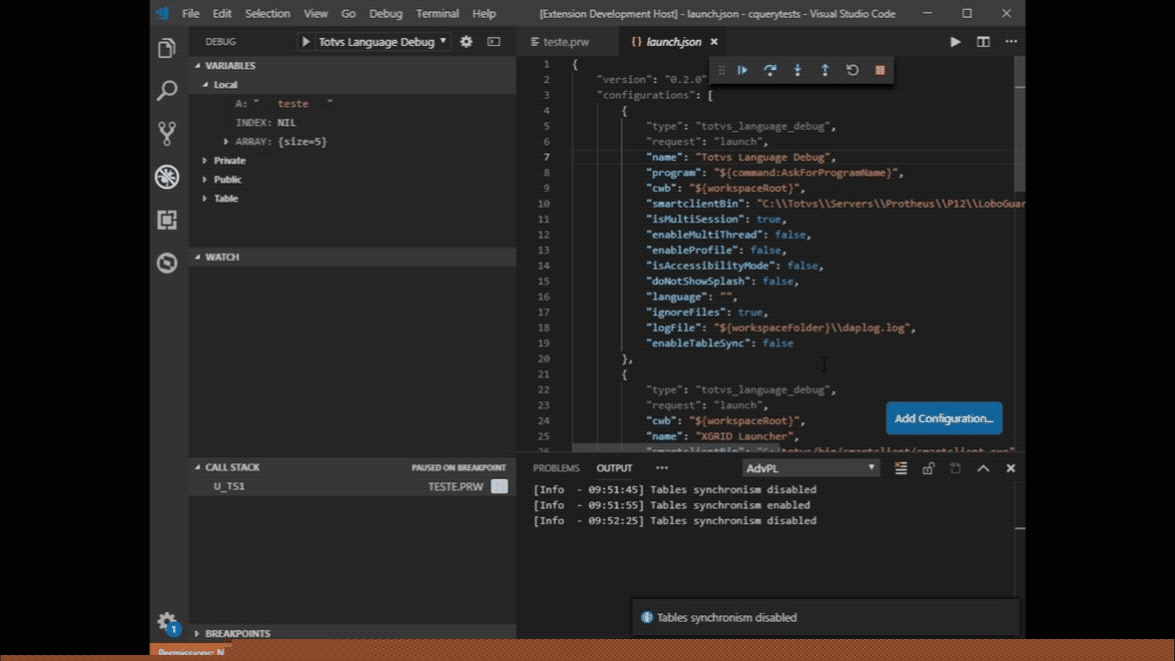Open the Selection menu

(x=268, y=13)
